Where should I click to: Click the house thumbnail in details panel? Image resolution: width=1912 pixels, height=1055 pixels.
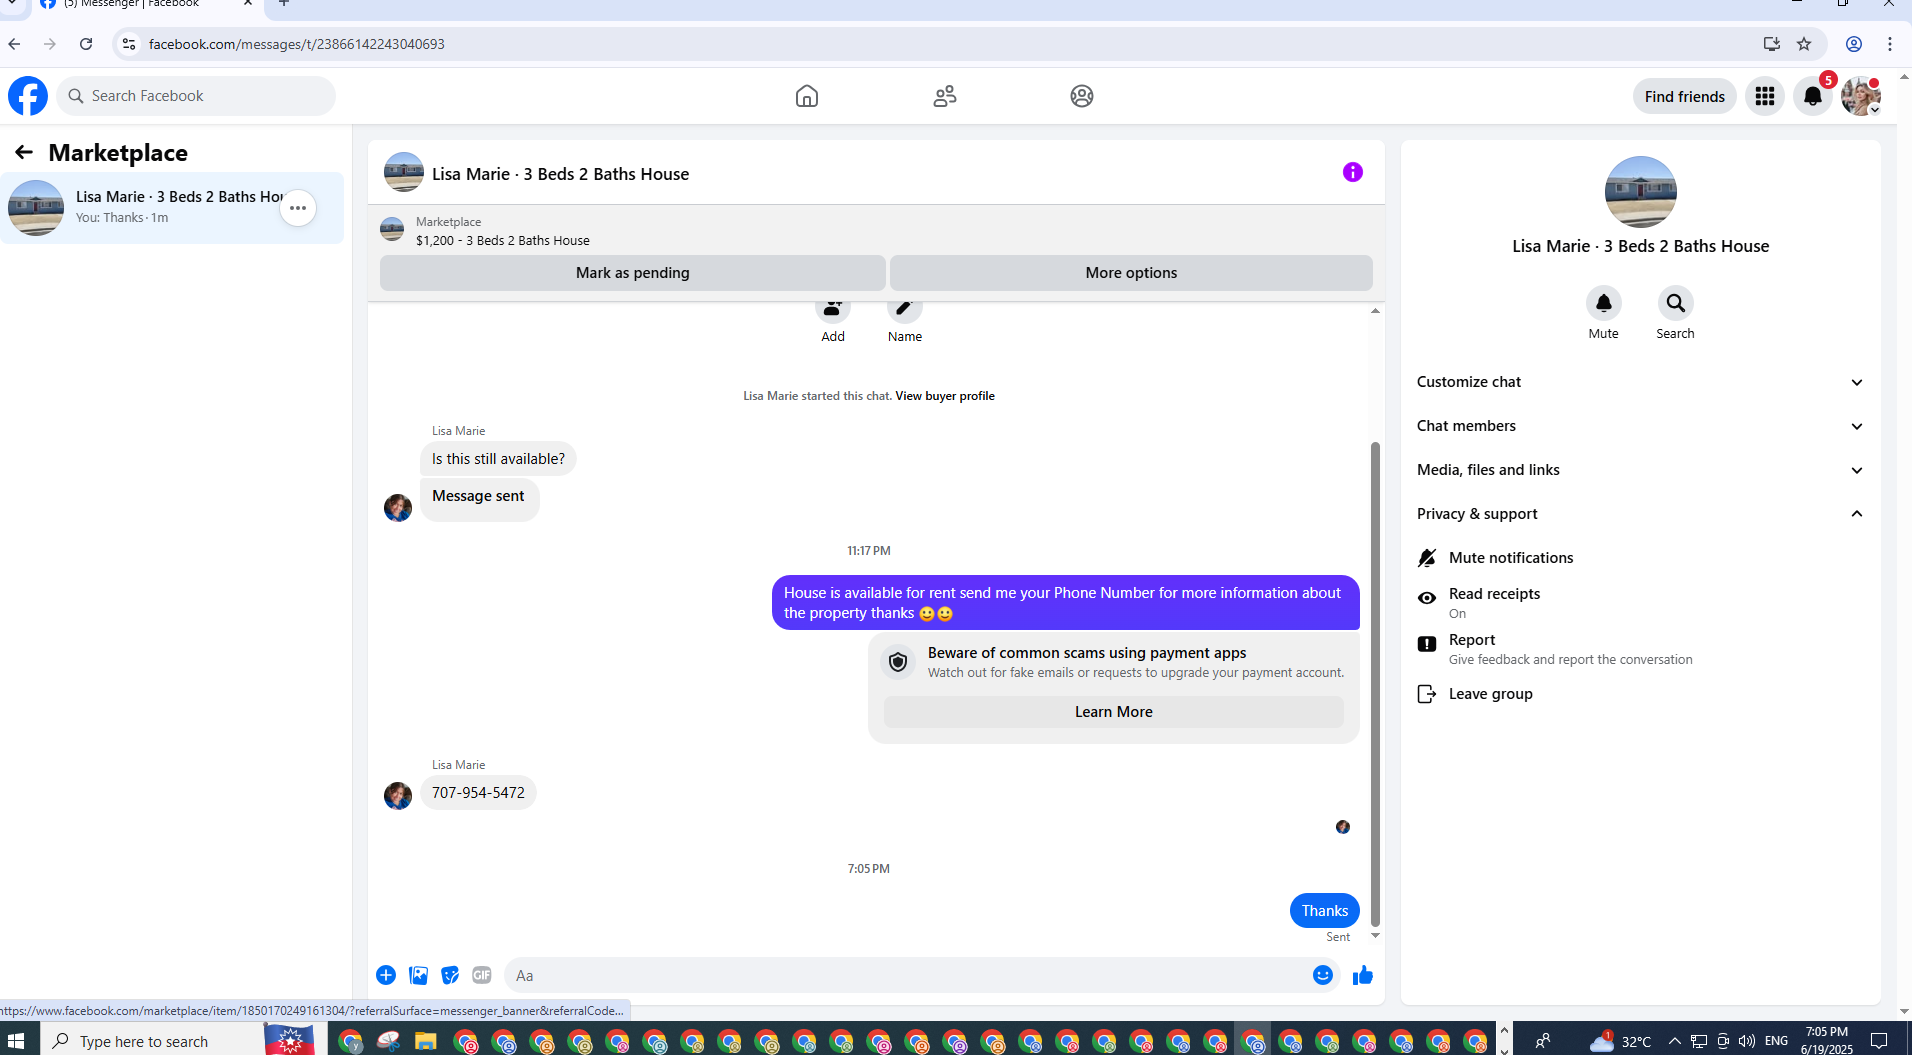1641,192
